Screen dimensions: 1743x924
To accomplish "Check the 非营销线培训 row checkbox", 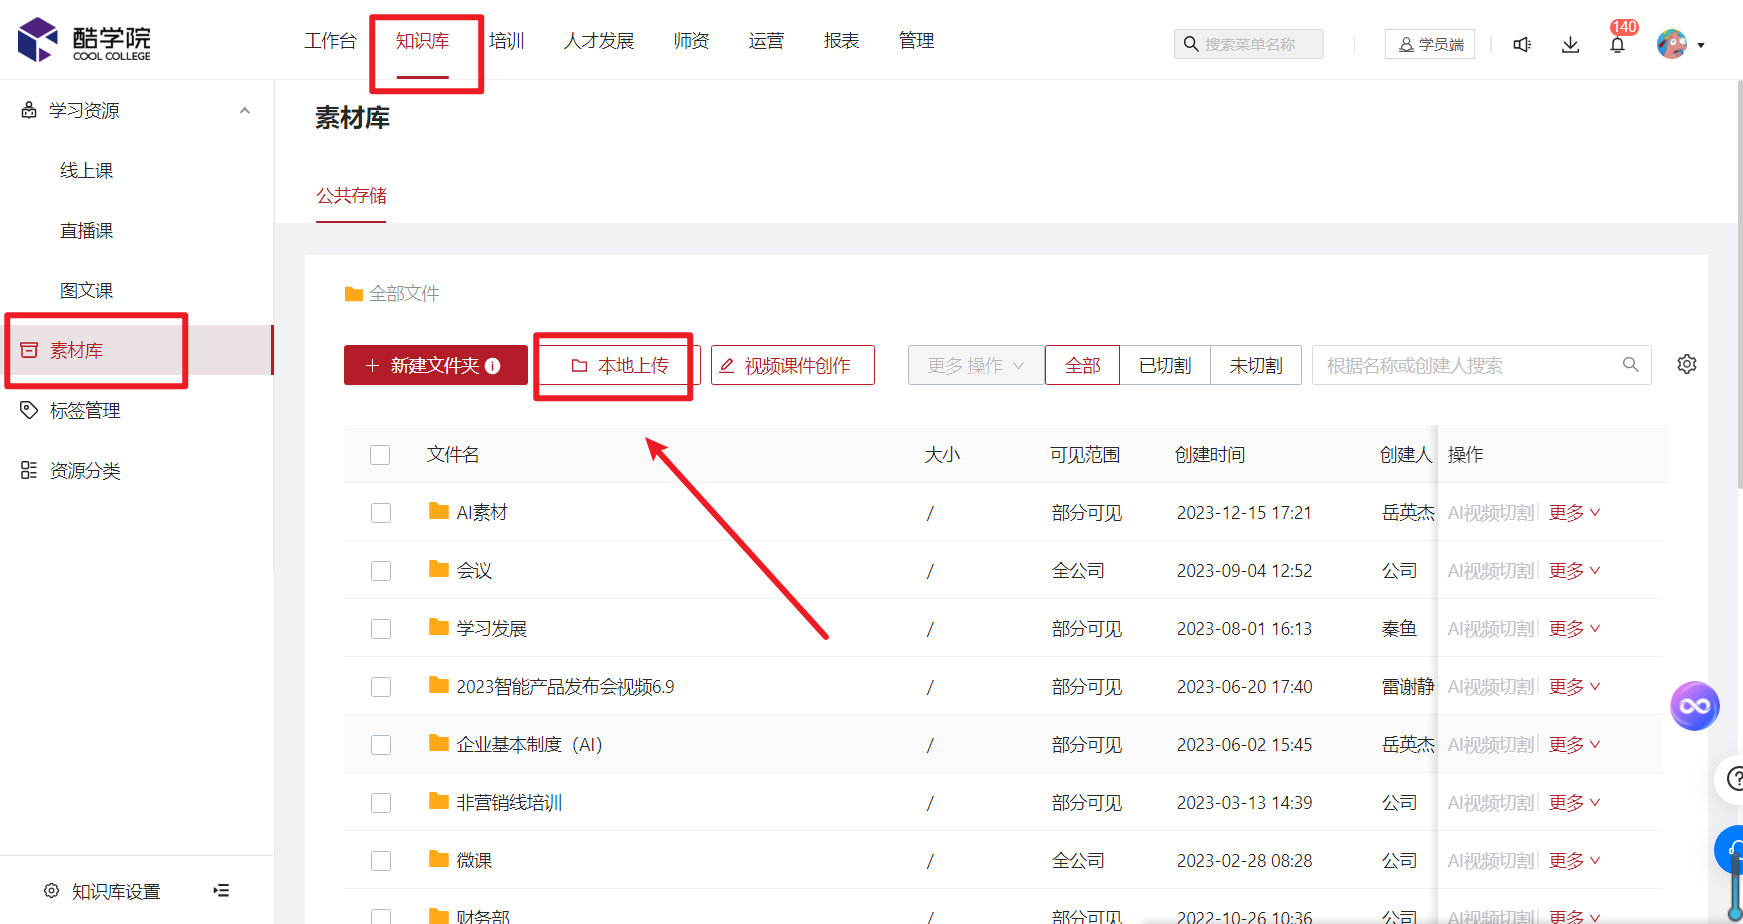I will coord(381,803).
